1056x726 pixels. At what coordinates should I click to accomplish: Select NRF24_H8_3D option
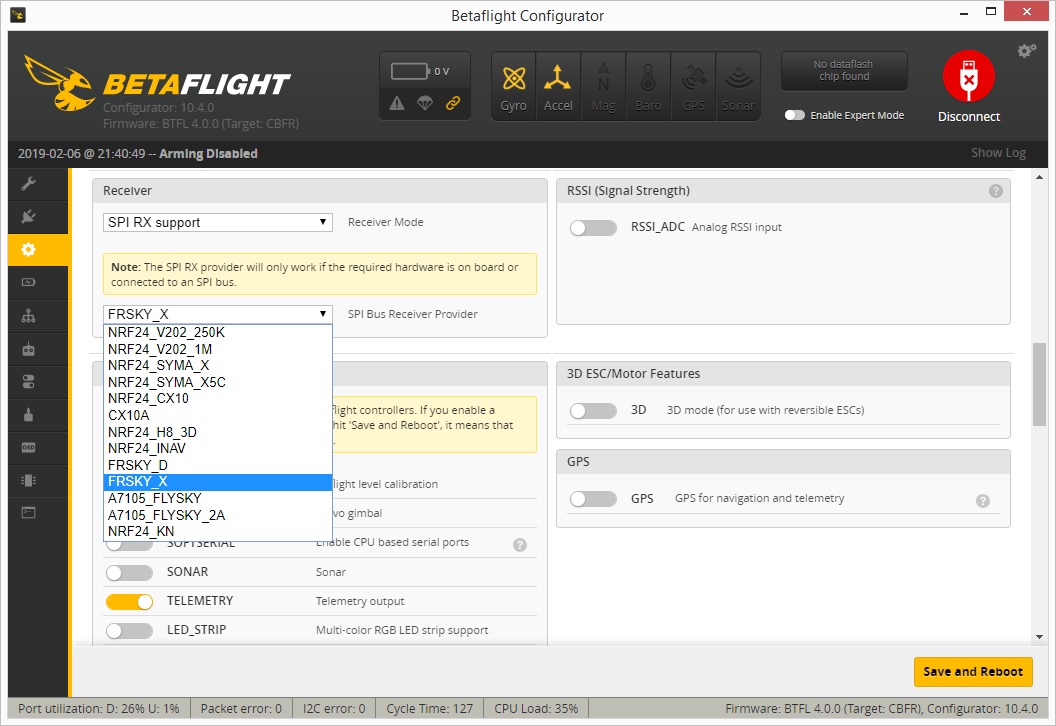pyautogui.click(x=218, y=432)
